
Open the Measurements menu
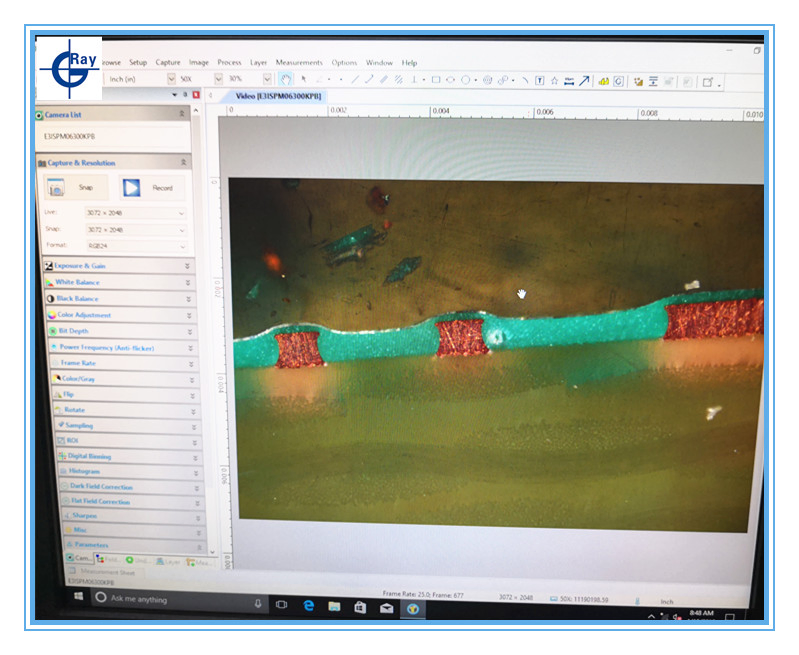(299, 62)
